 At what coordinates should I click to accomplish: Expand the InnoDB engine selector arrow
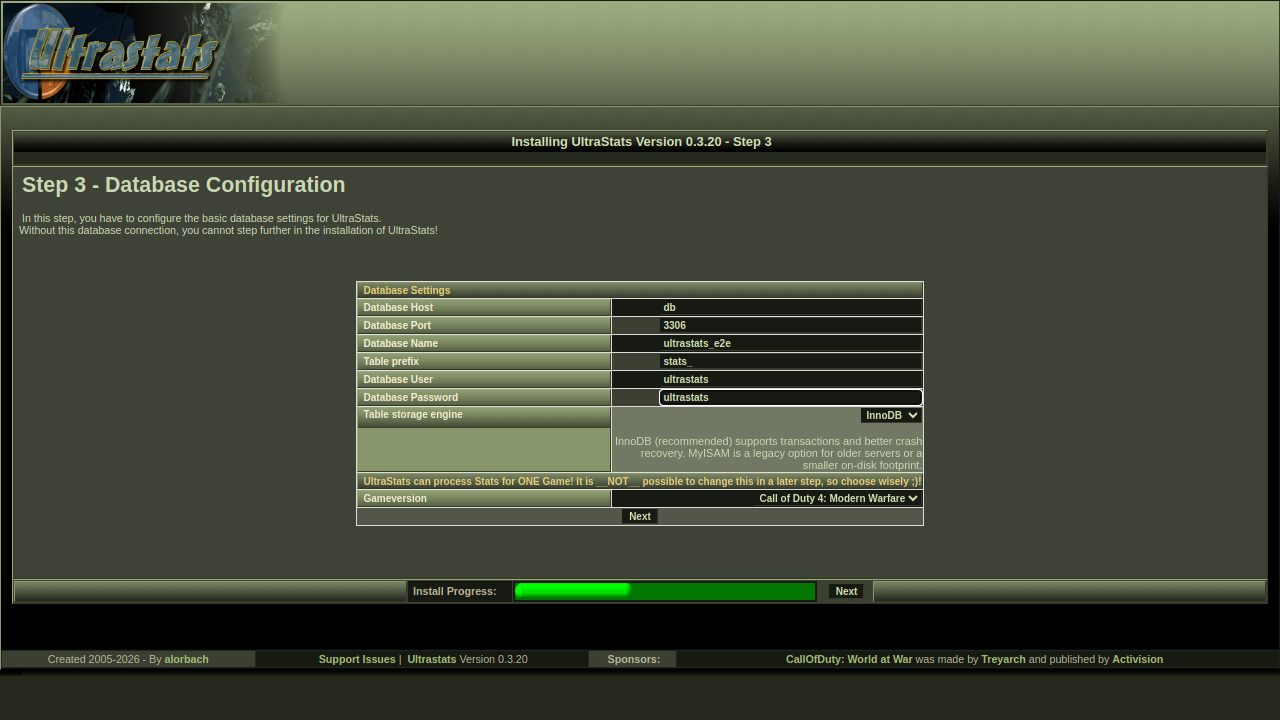coord(914,415)
